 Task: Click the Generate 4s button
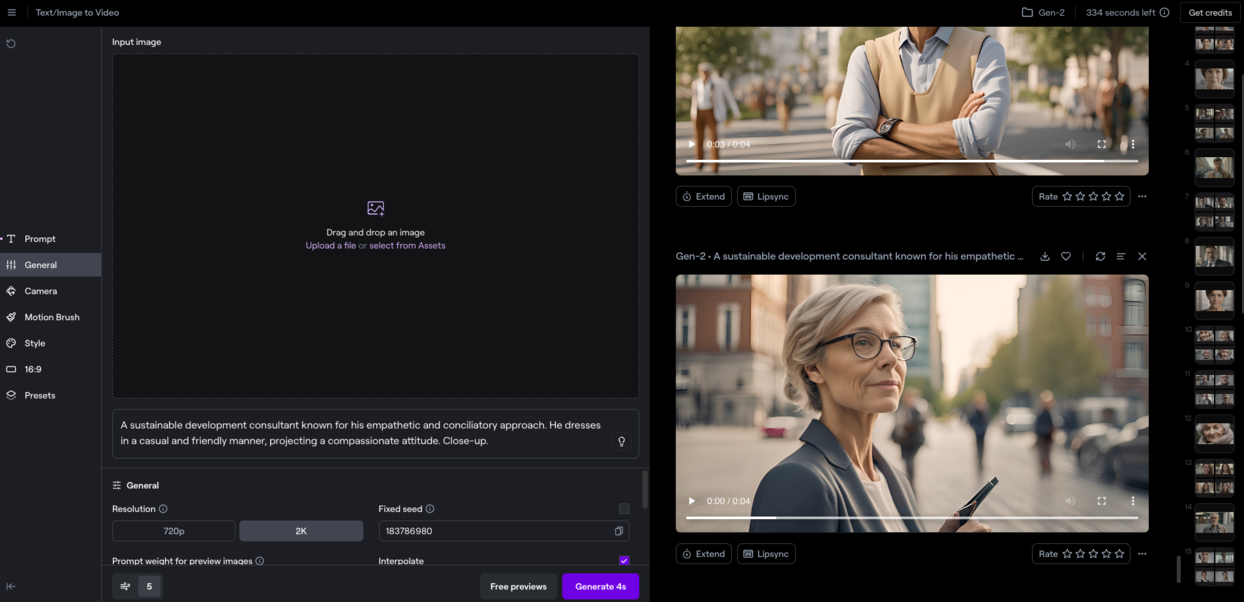[x=600, y=587]
